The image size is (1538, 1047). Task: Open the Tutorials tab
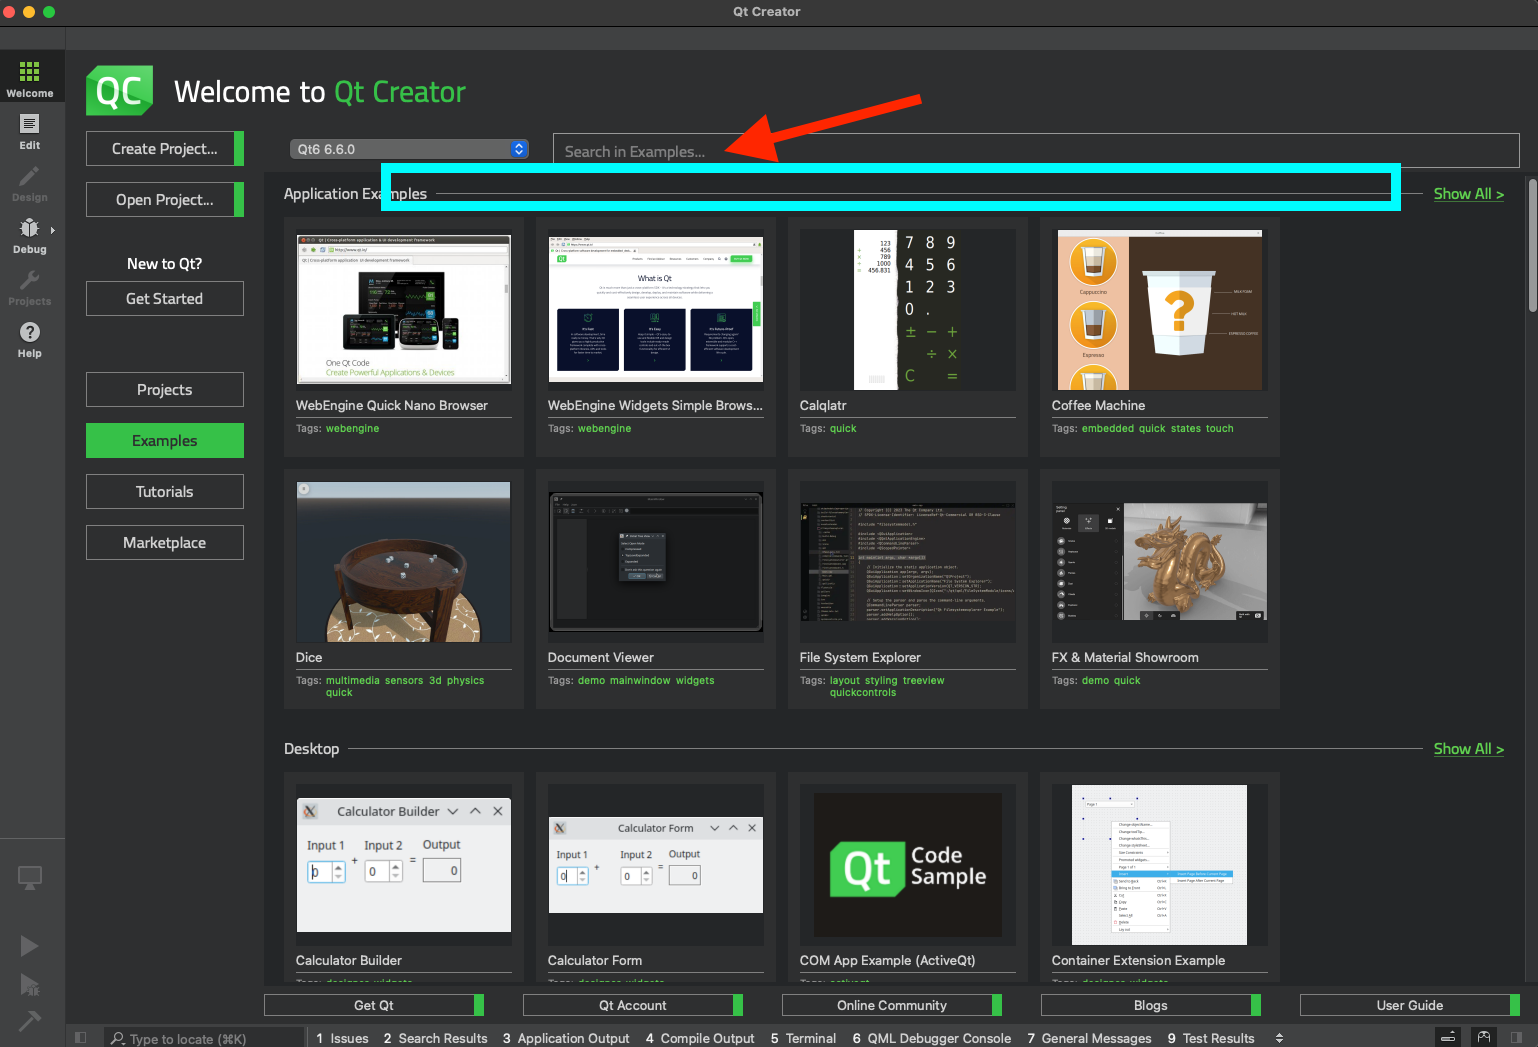pos(165,491)
